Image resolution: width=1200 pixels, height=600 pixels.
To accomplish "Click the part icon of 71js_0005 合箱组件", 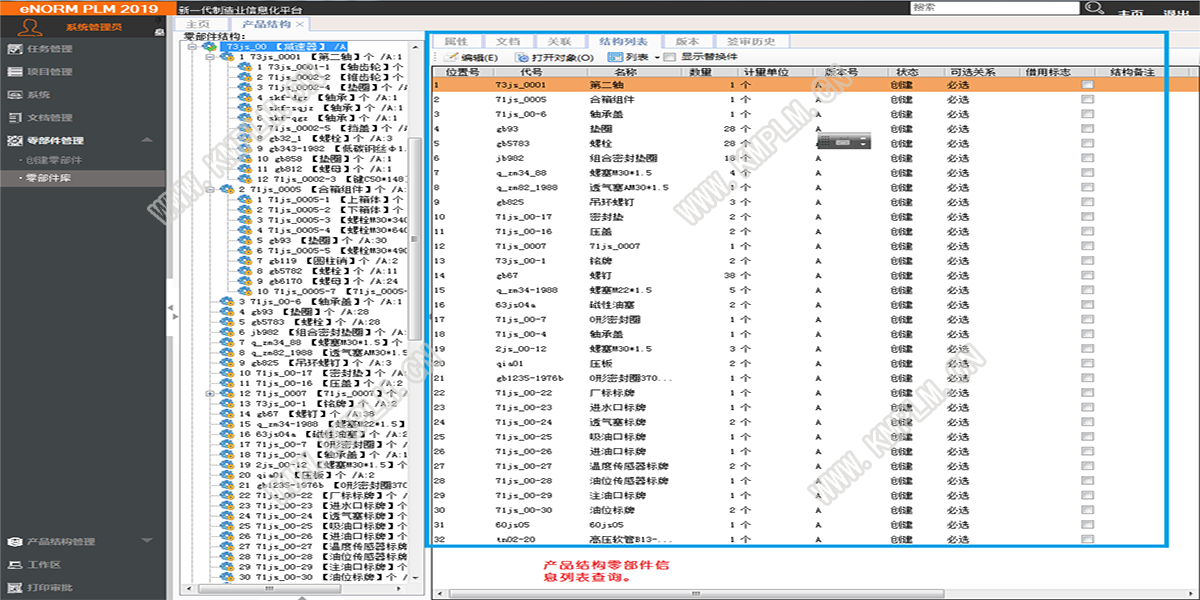I will (x=228, y=188).
